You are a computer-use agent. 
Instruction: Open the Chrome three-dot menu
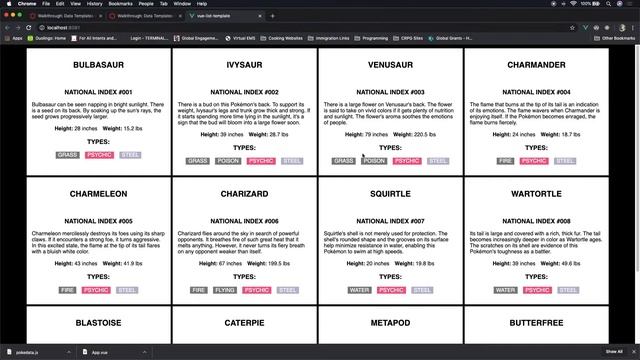click(633, 28)
